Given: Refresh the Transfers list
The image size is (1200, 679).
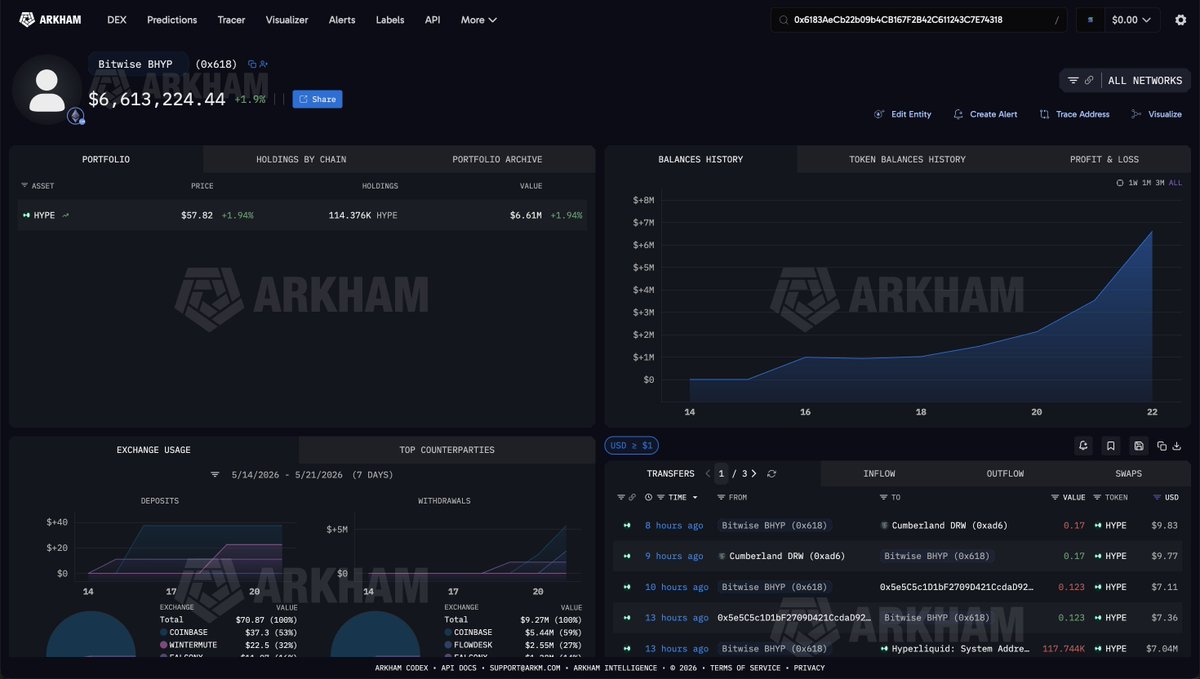Looking at the screenshot, I should [x=772, y=474].
